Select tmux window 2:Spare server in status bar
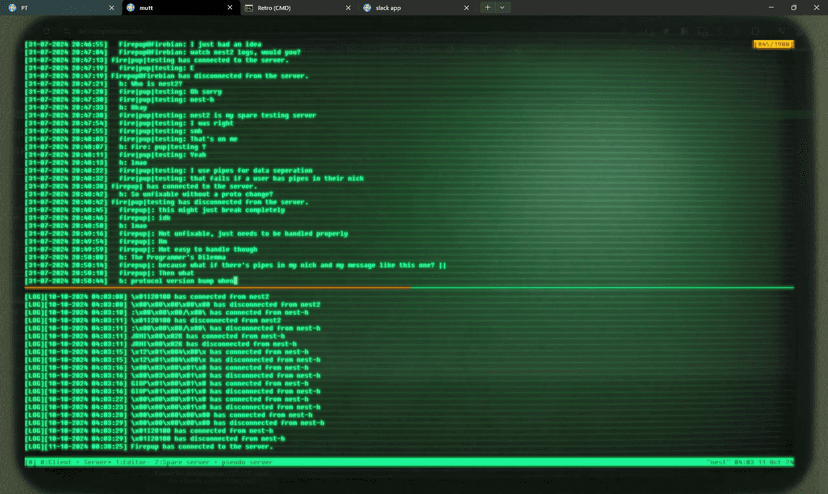828x494 pixels. [182, 462]
